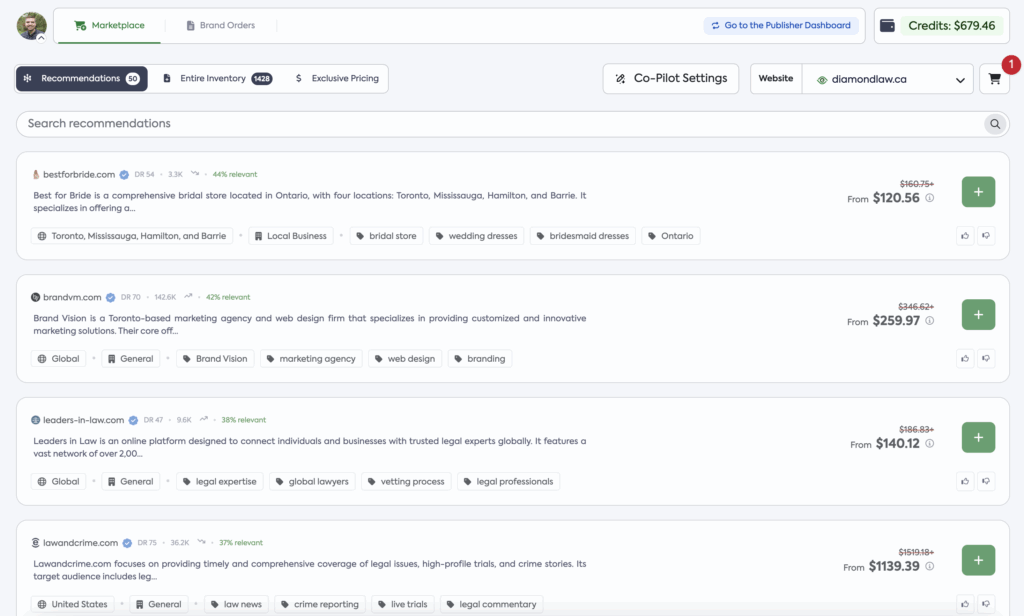Add brandvm.com to cart

point(978,315)
